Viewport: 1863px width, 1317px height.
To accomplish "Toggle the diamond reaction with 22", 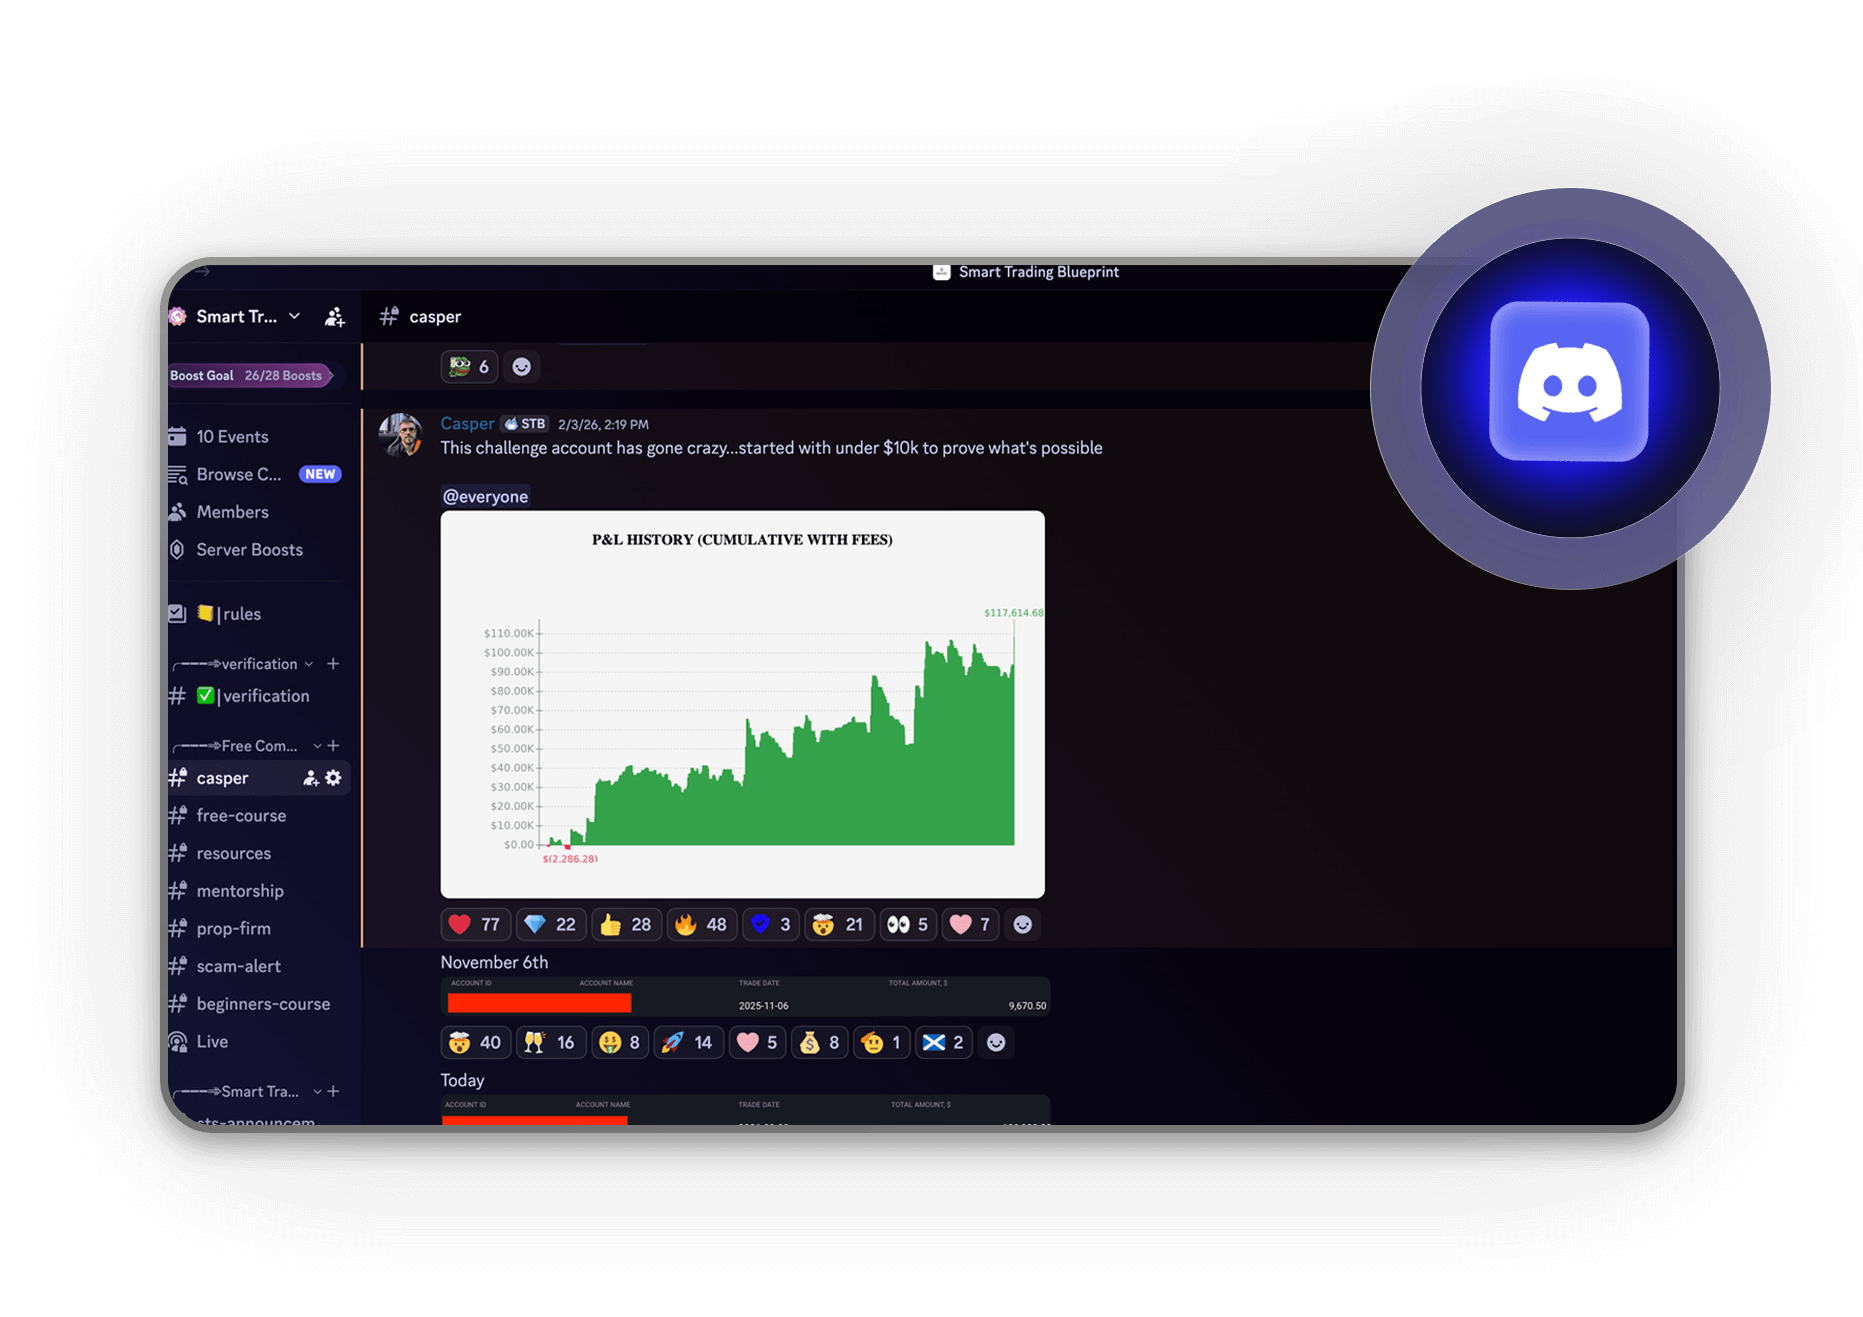I will click(551, 925).
